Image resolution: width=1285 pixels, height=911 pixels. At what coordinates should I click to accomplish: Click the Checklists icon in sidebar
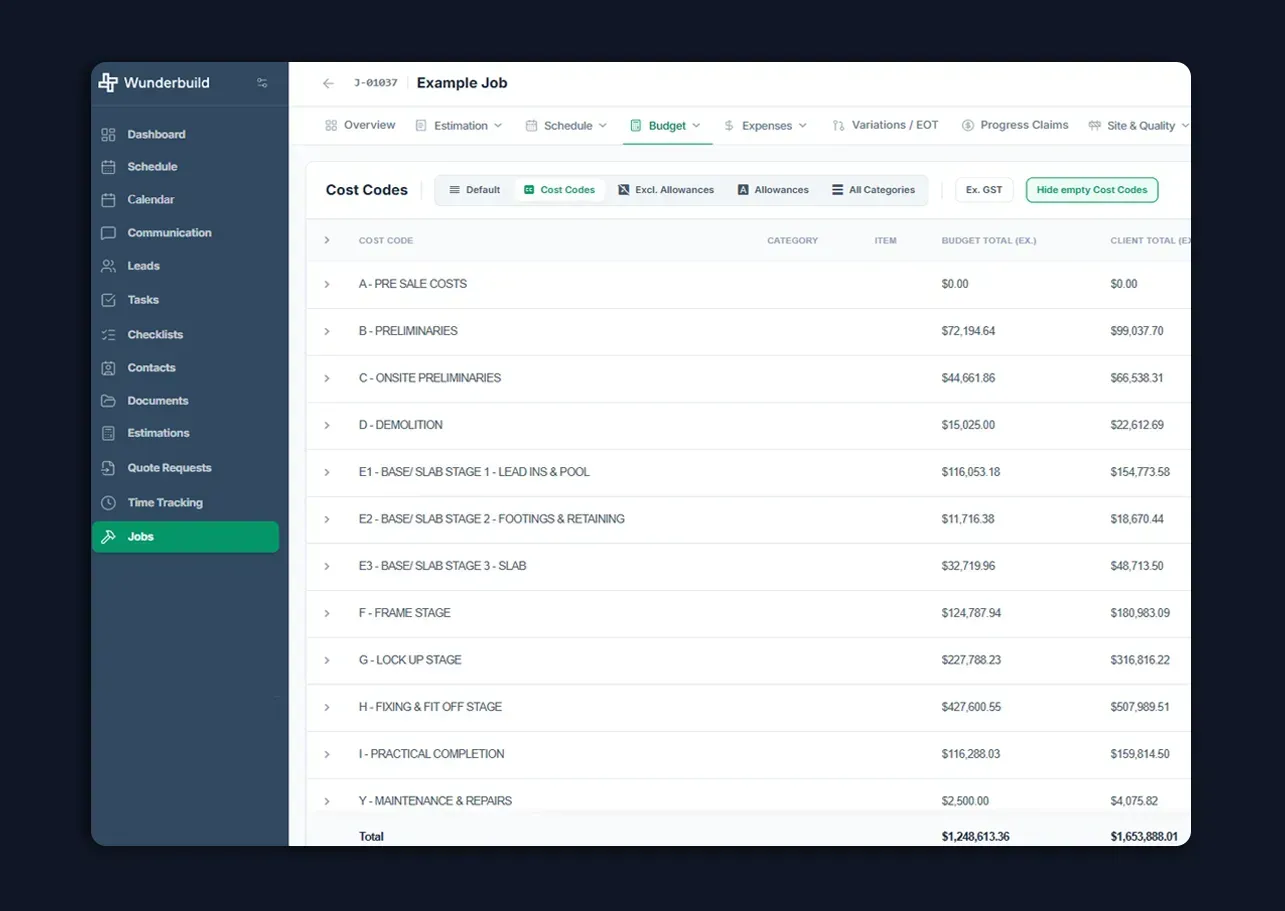point(108,334)
